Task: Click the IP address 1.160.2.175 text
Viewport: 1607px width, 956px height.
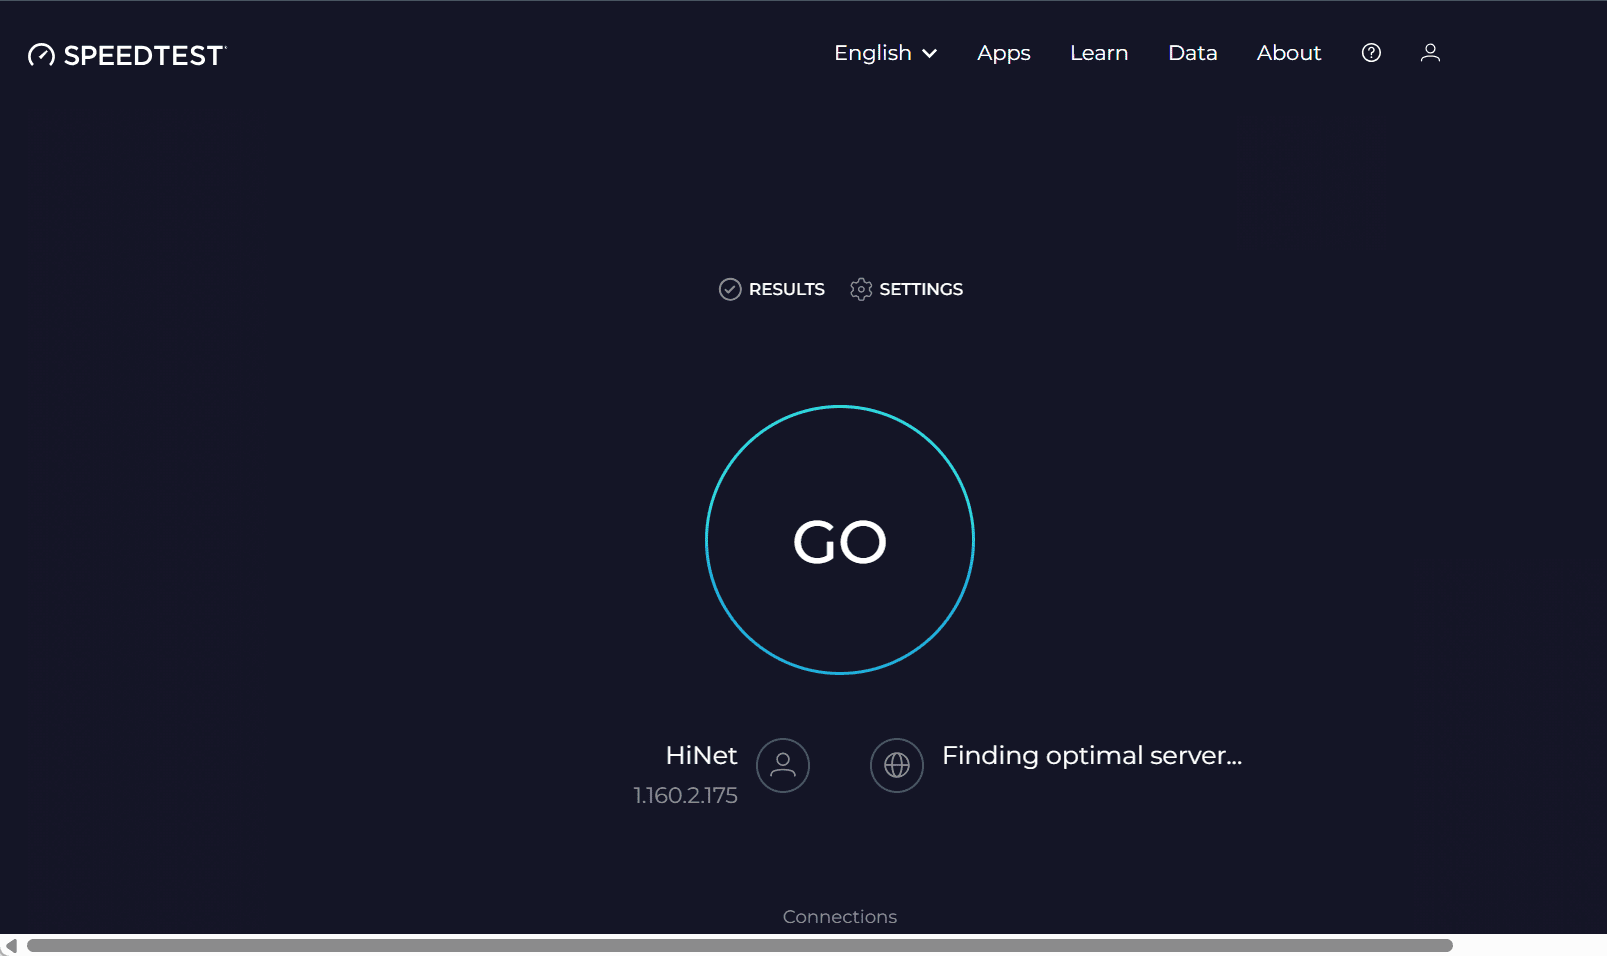Action: coord(685,795)
